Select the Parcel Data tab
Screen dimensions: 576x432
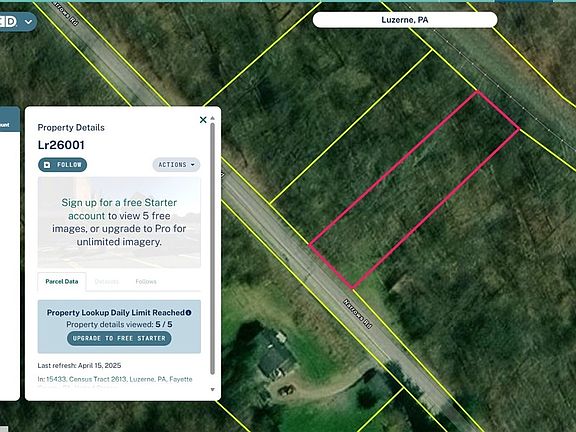click(62, 282)
